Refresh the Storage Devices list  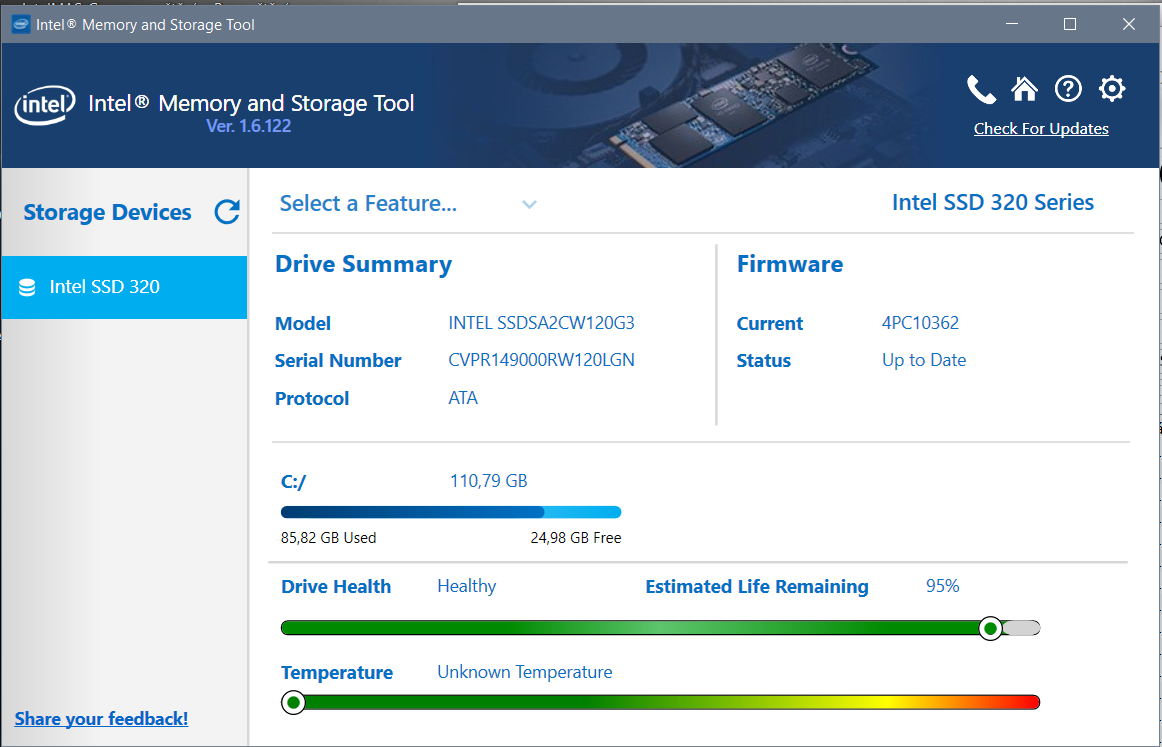point(227,212)
